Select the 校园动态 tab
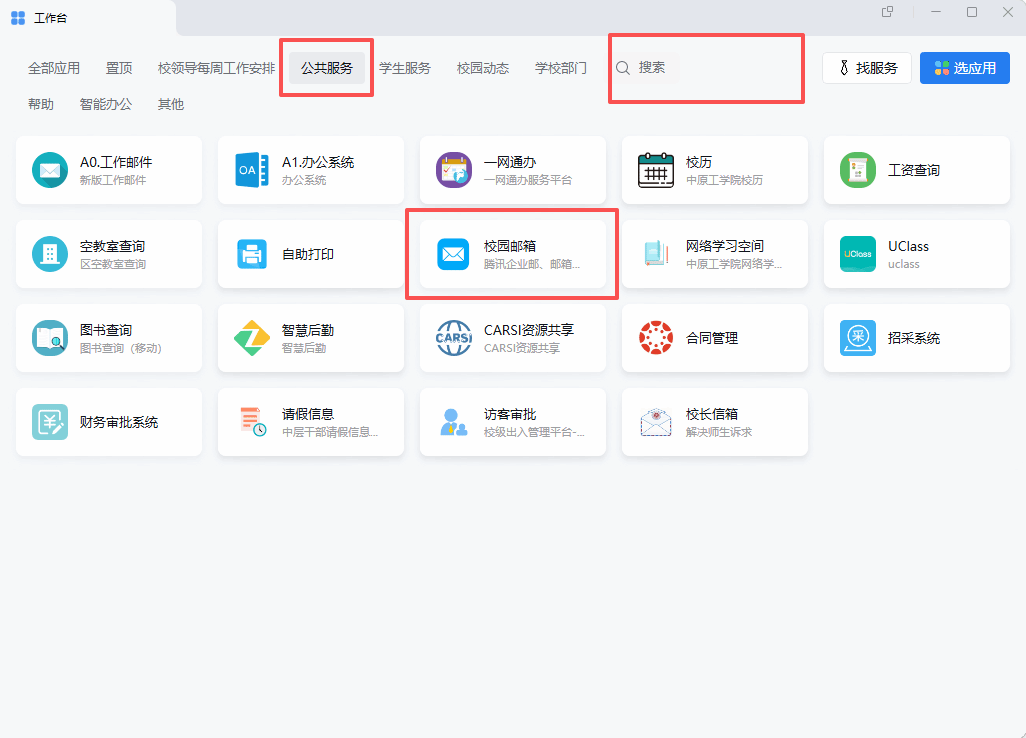Image resolution: width=1026 pixels, height=738 pixels. (483, 68)
